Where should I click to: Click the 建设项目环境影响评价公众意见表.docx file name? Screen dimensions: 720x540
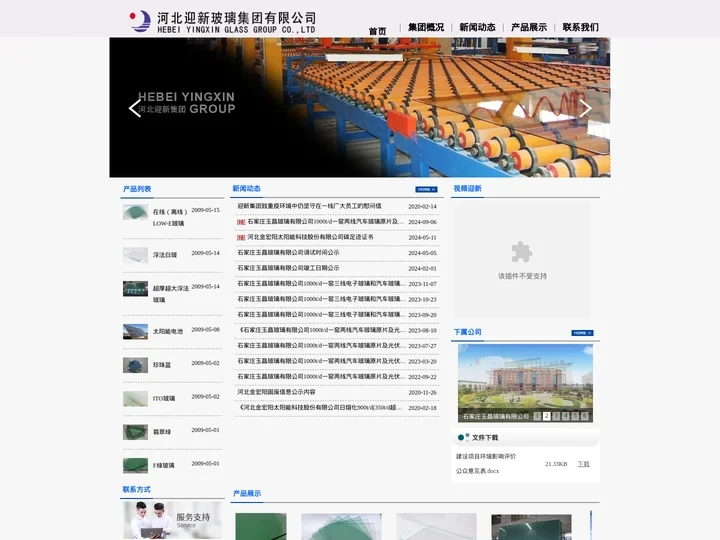tap(486, 463)
